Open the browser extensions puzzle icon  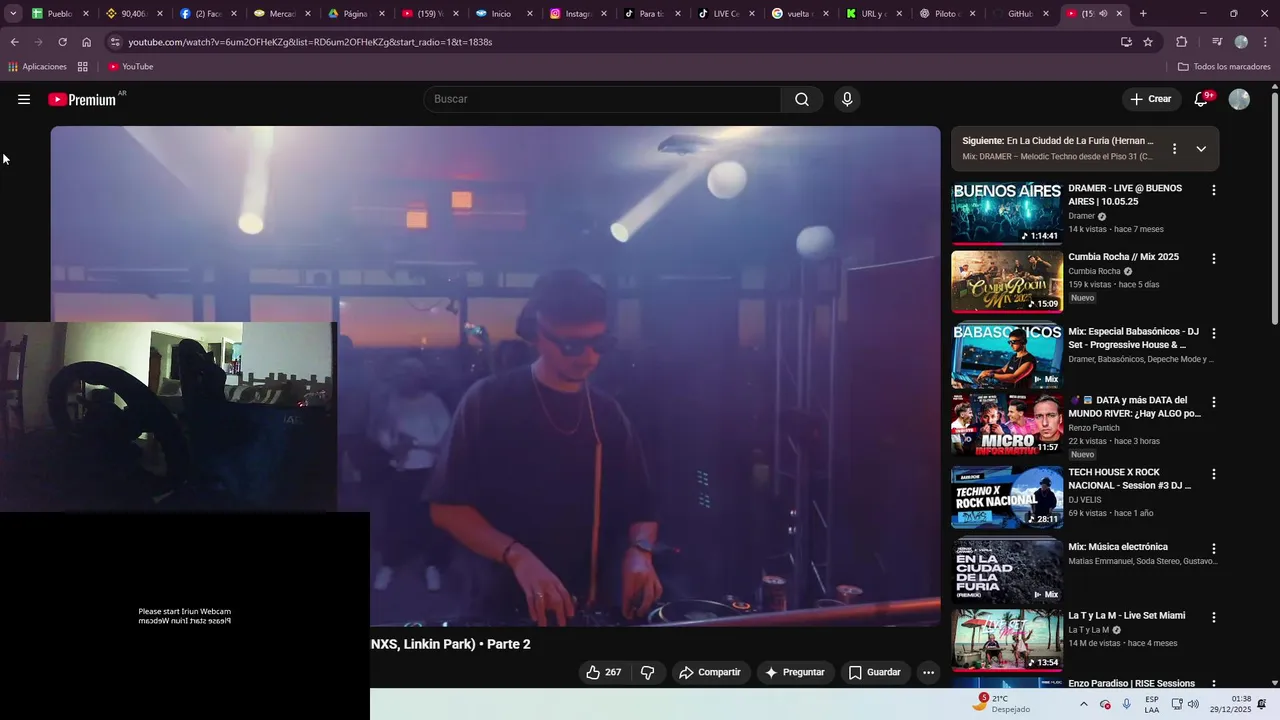(x=1182, y=42)
